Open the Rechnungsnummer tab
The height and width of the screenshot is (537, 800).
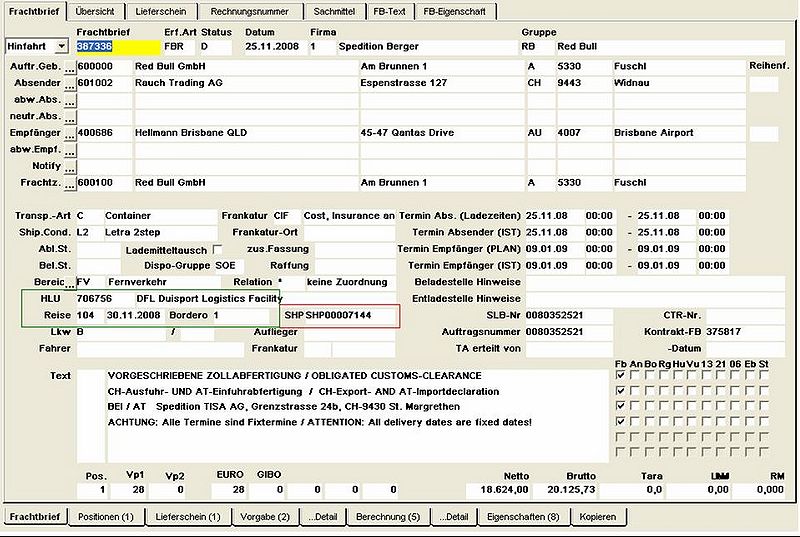click(x=249, y=11)
